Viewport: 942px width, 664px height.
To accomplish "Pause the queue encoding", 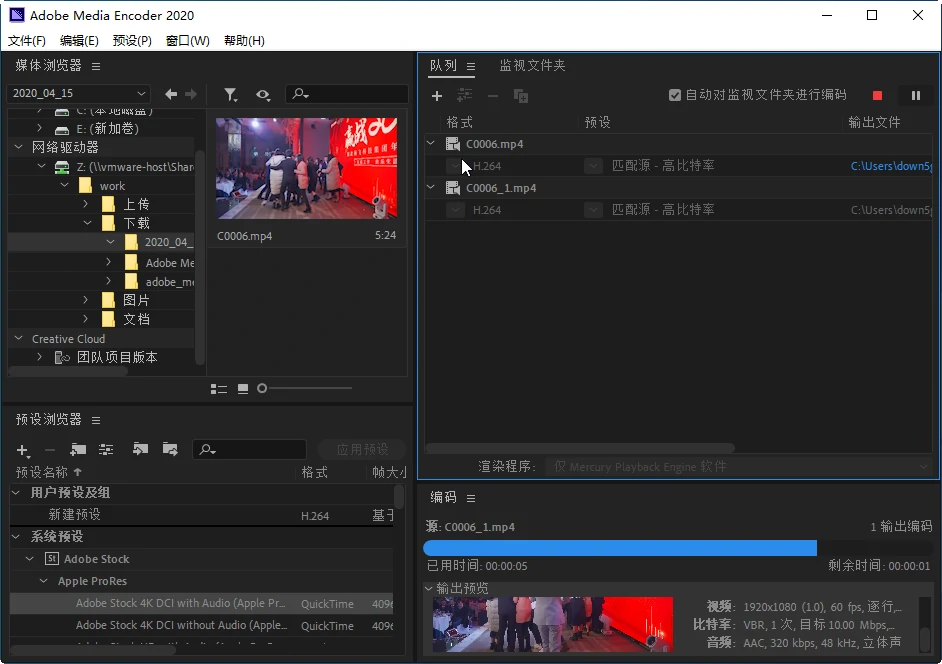I will coord(915,96).
